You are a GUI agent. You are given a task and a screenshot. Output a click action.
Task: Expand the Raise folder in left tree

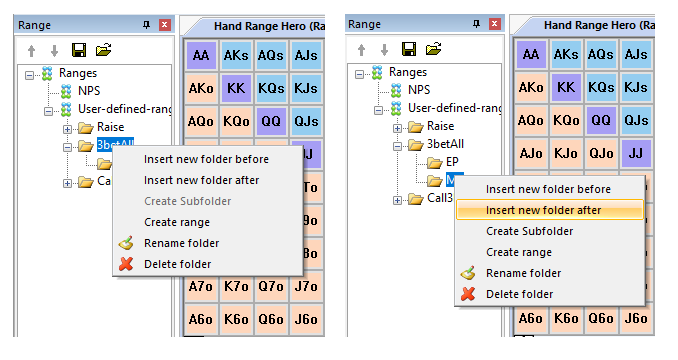[67, 129]
